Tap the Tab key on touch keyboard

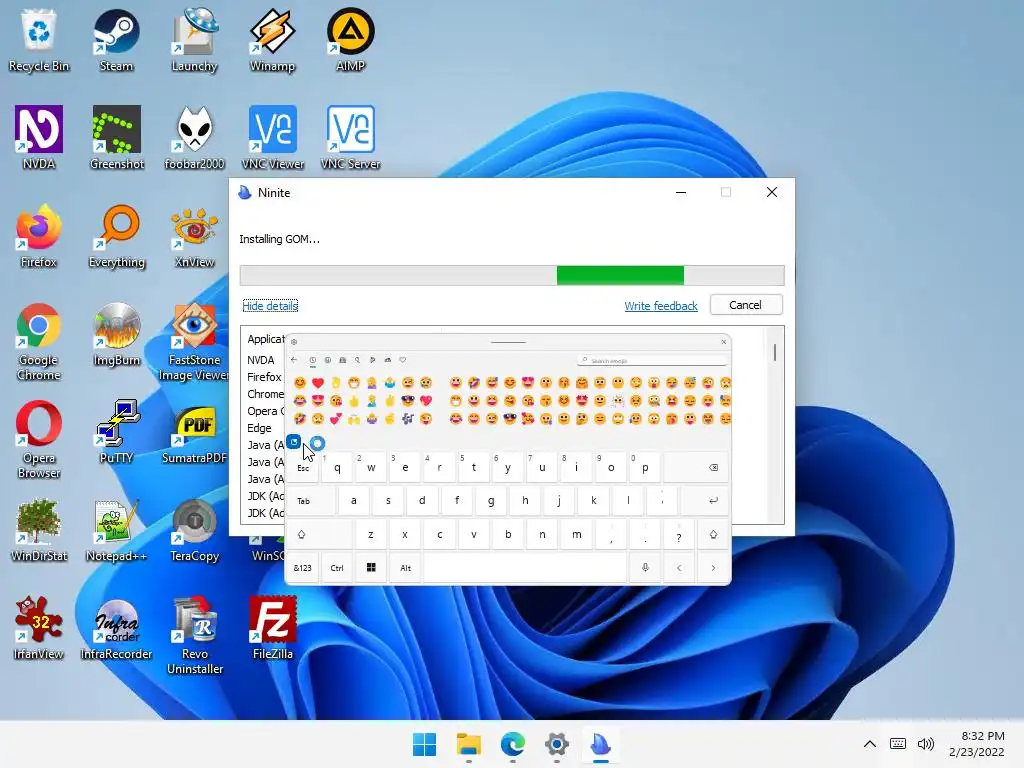click(x=311, y=501)
